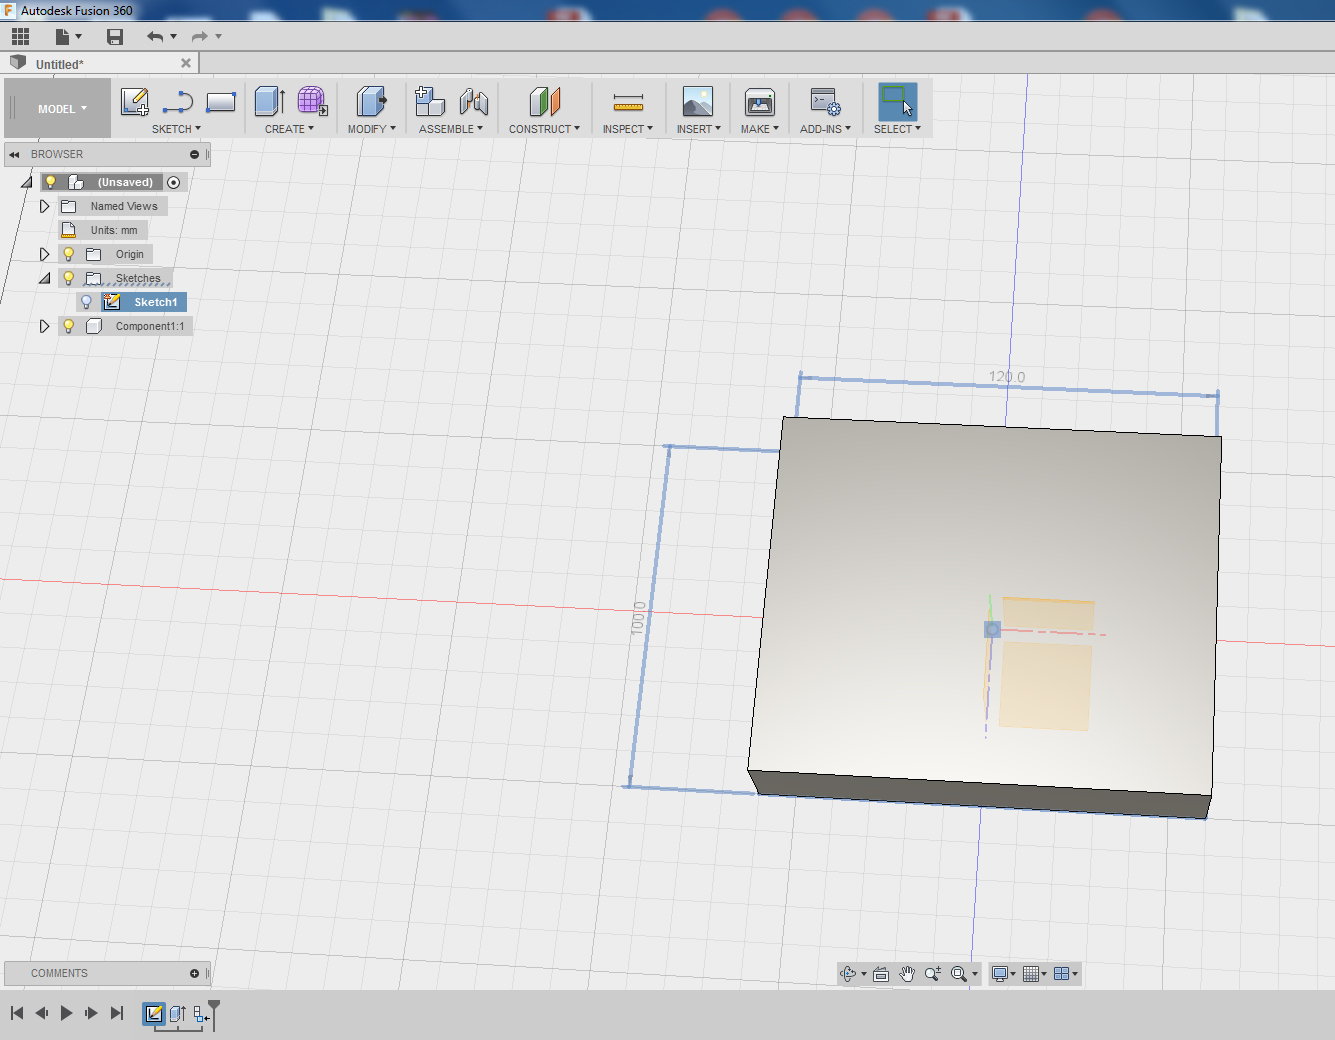Expand the Named Views tree item
The height and width of the screenshot is (1040, 1335).
point(43,205)
